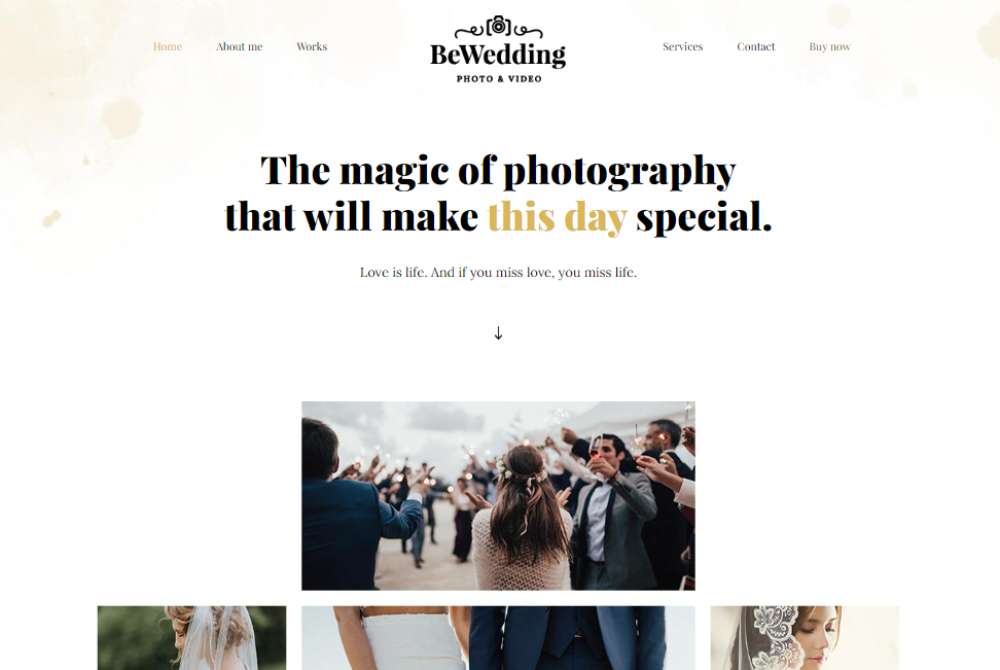Viewport: 1000px width, 670px height.
Task: Open the lace veil bride portrait
Action: point(805,637)
